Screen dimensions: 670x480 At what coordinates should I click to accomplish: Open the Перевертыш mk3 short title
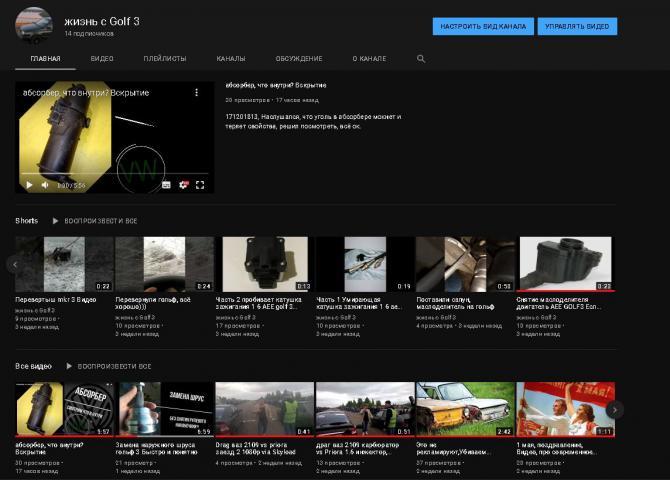click(x=56, y=300)
